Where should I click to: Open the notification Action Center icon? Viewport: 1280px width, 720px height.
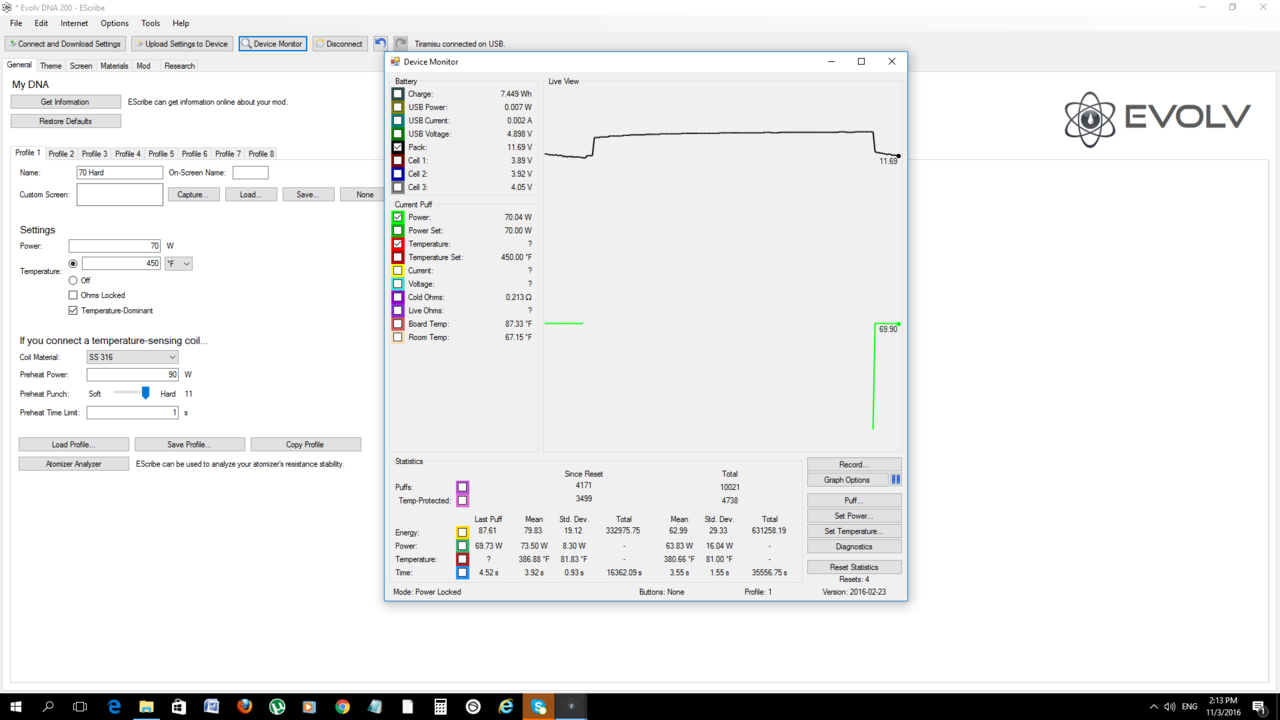tap(1259, 707)
